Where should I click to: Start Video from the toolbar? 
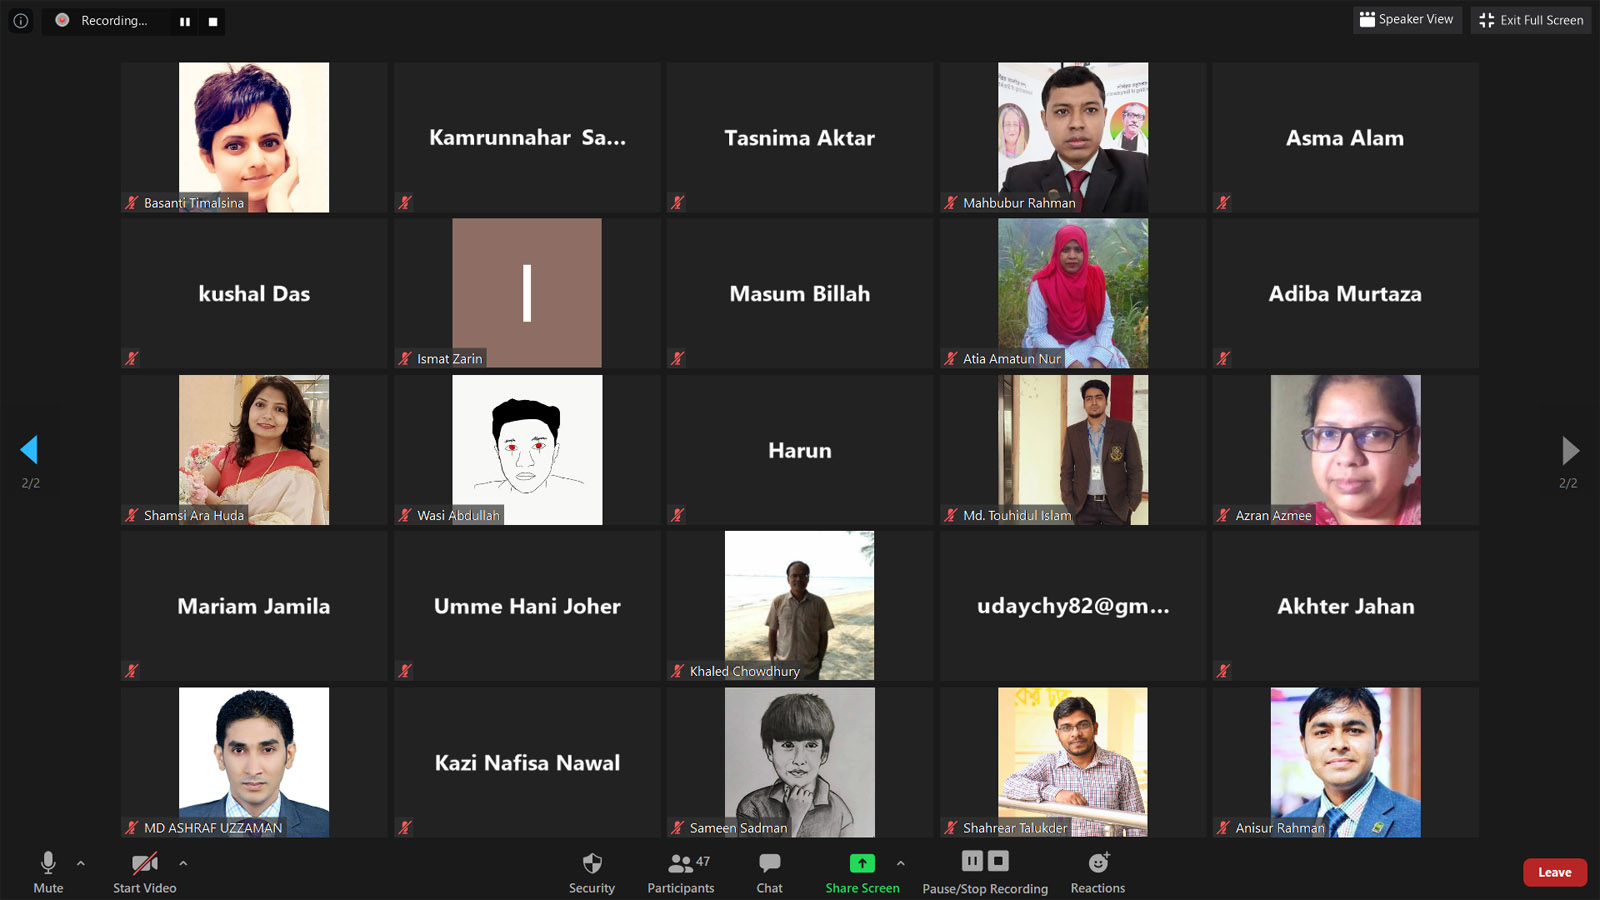pos(145,872)
